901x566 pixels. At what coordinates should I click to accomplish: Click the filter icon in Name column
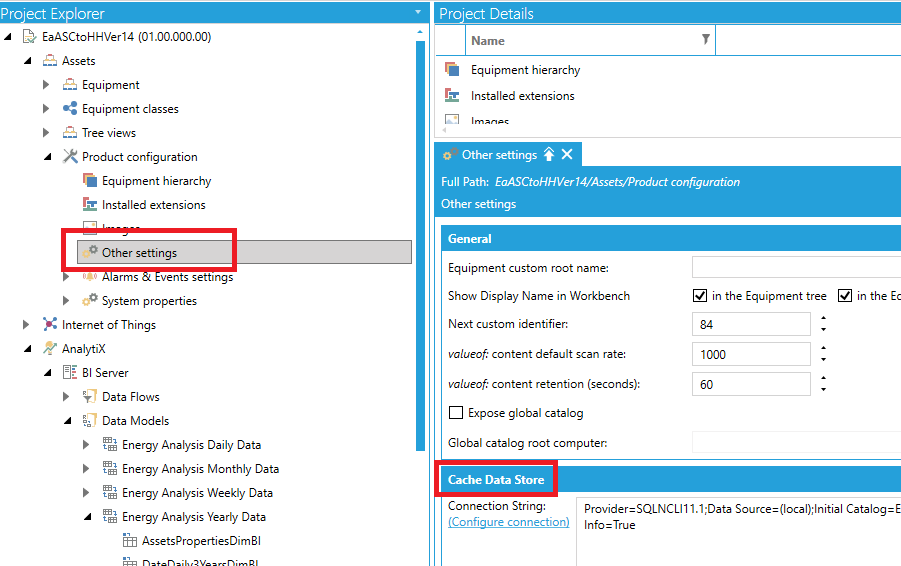706,40
